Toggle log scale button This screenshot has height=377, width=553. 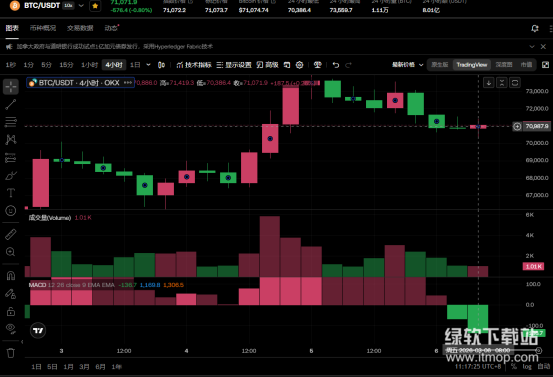pos(527,366)
